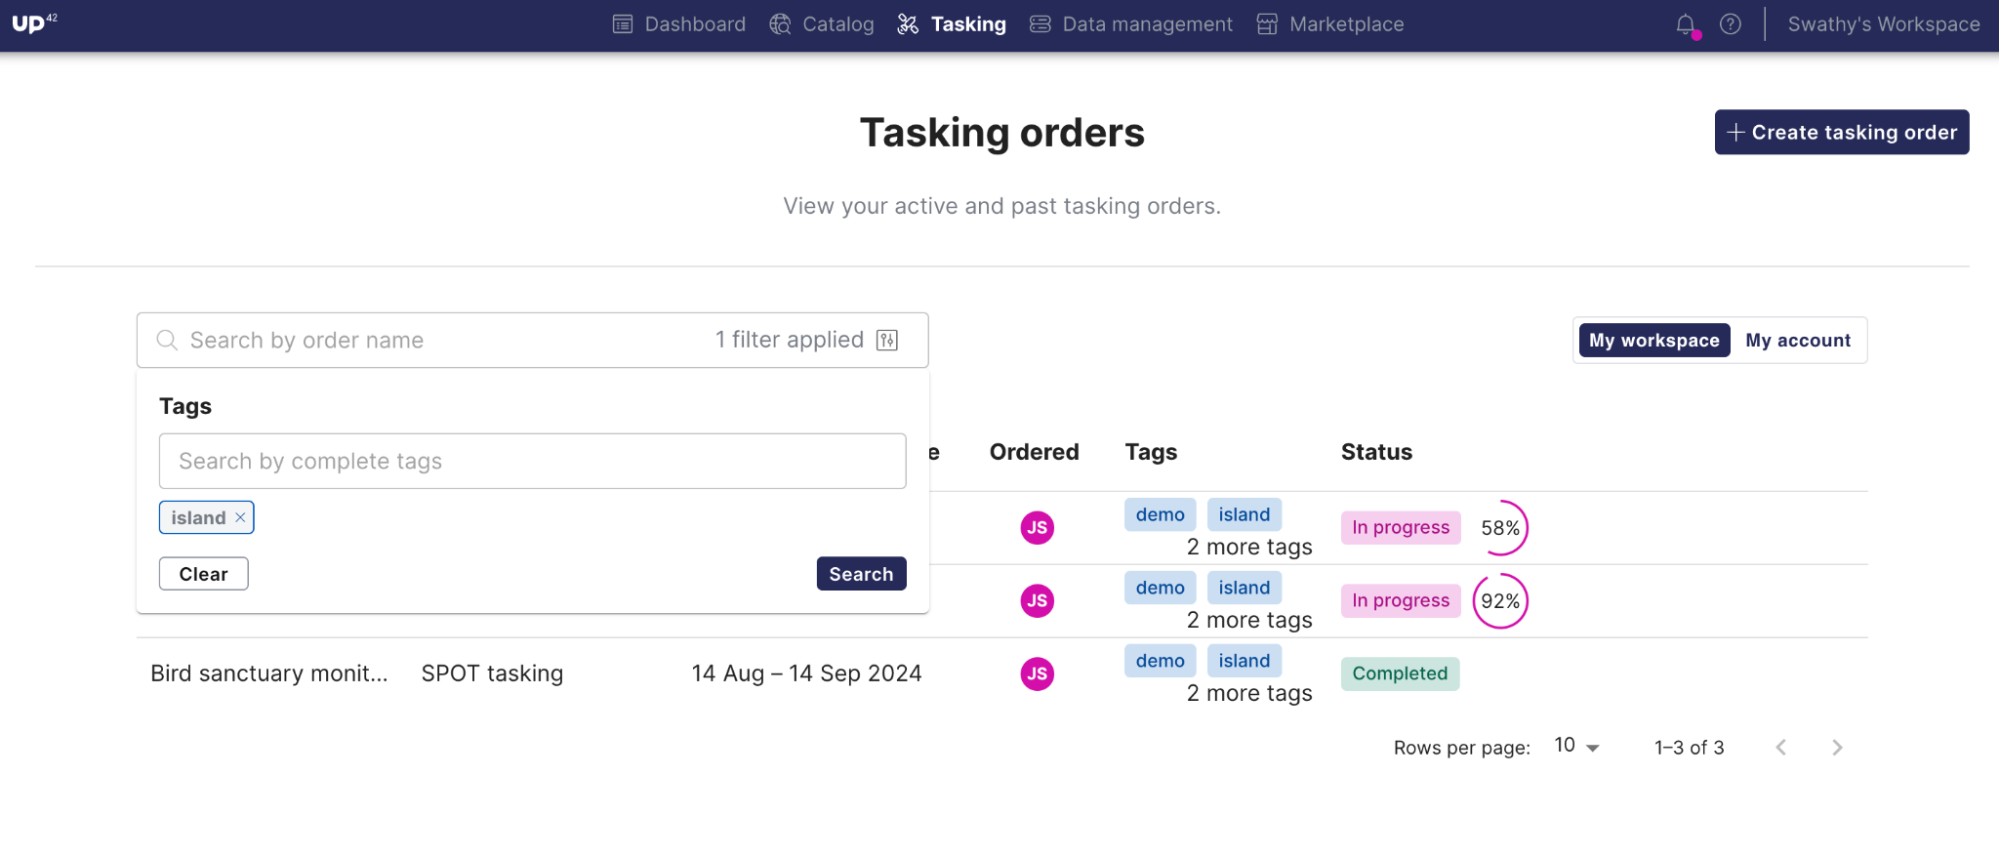The width and height of the screenshot is (1999, 841).
Task: Expand 2 more tags in the 58% row
Action: point(1249,547)
